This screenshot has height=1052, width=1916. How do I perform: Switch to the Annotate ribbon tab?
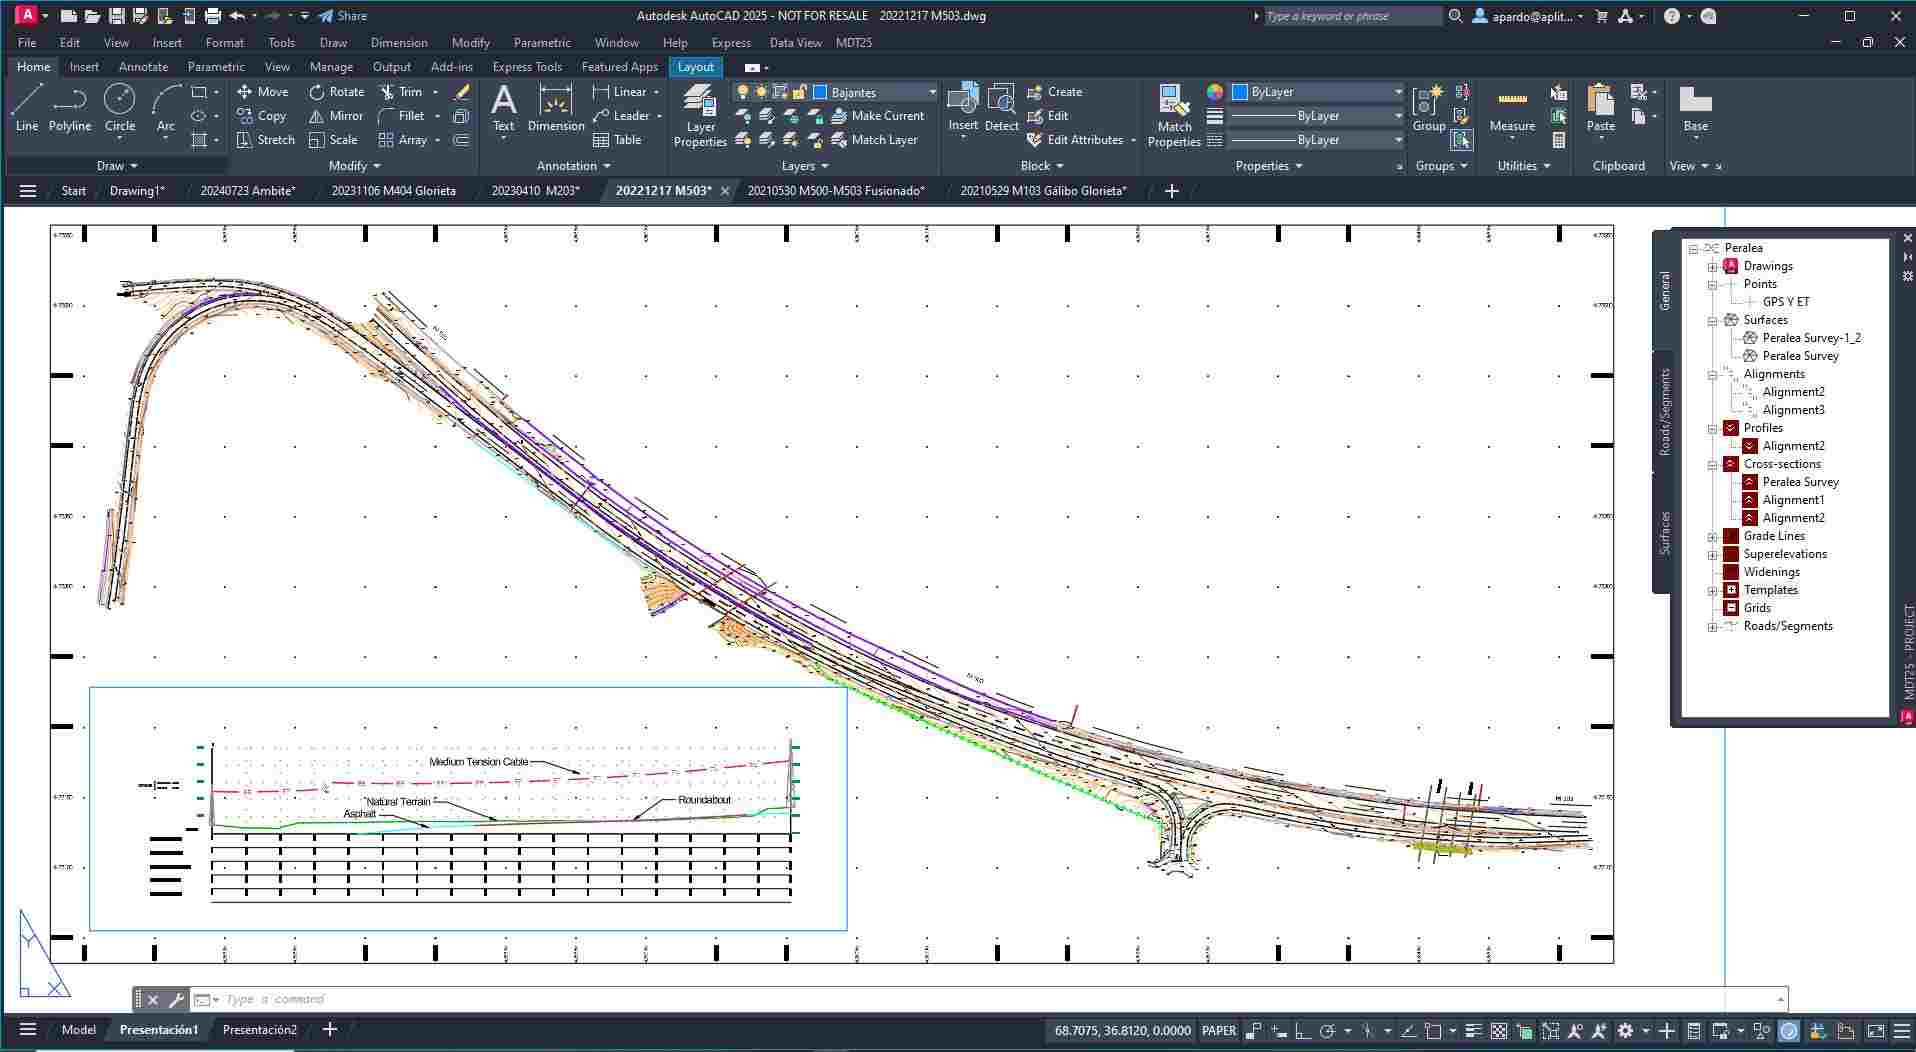[143, 67]
